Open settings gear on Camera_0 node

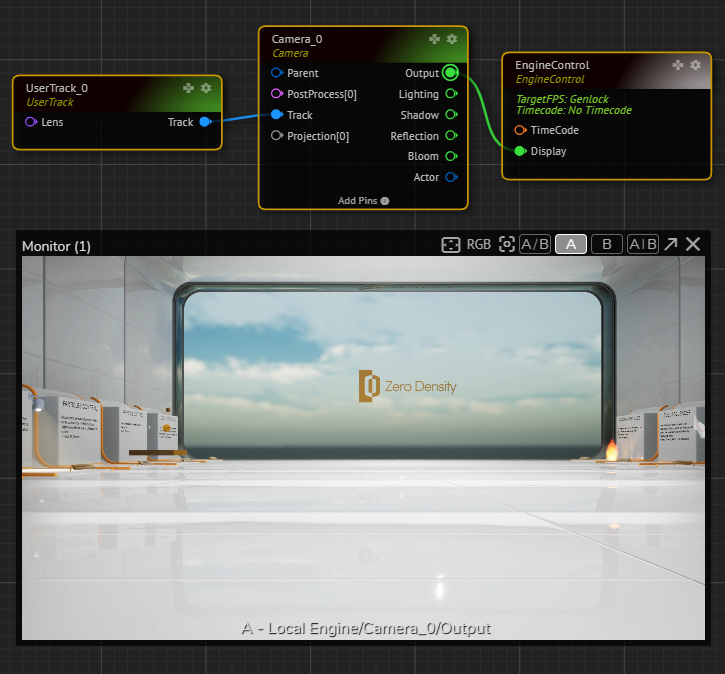click(452, 39)
